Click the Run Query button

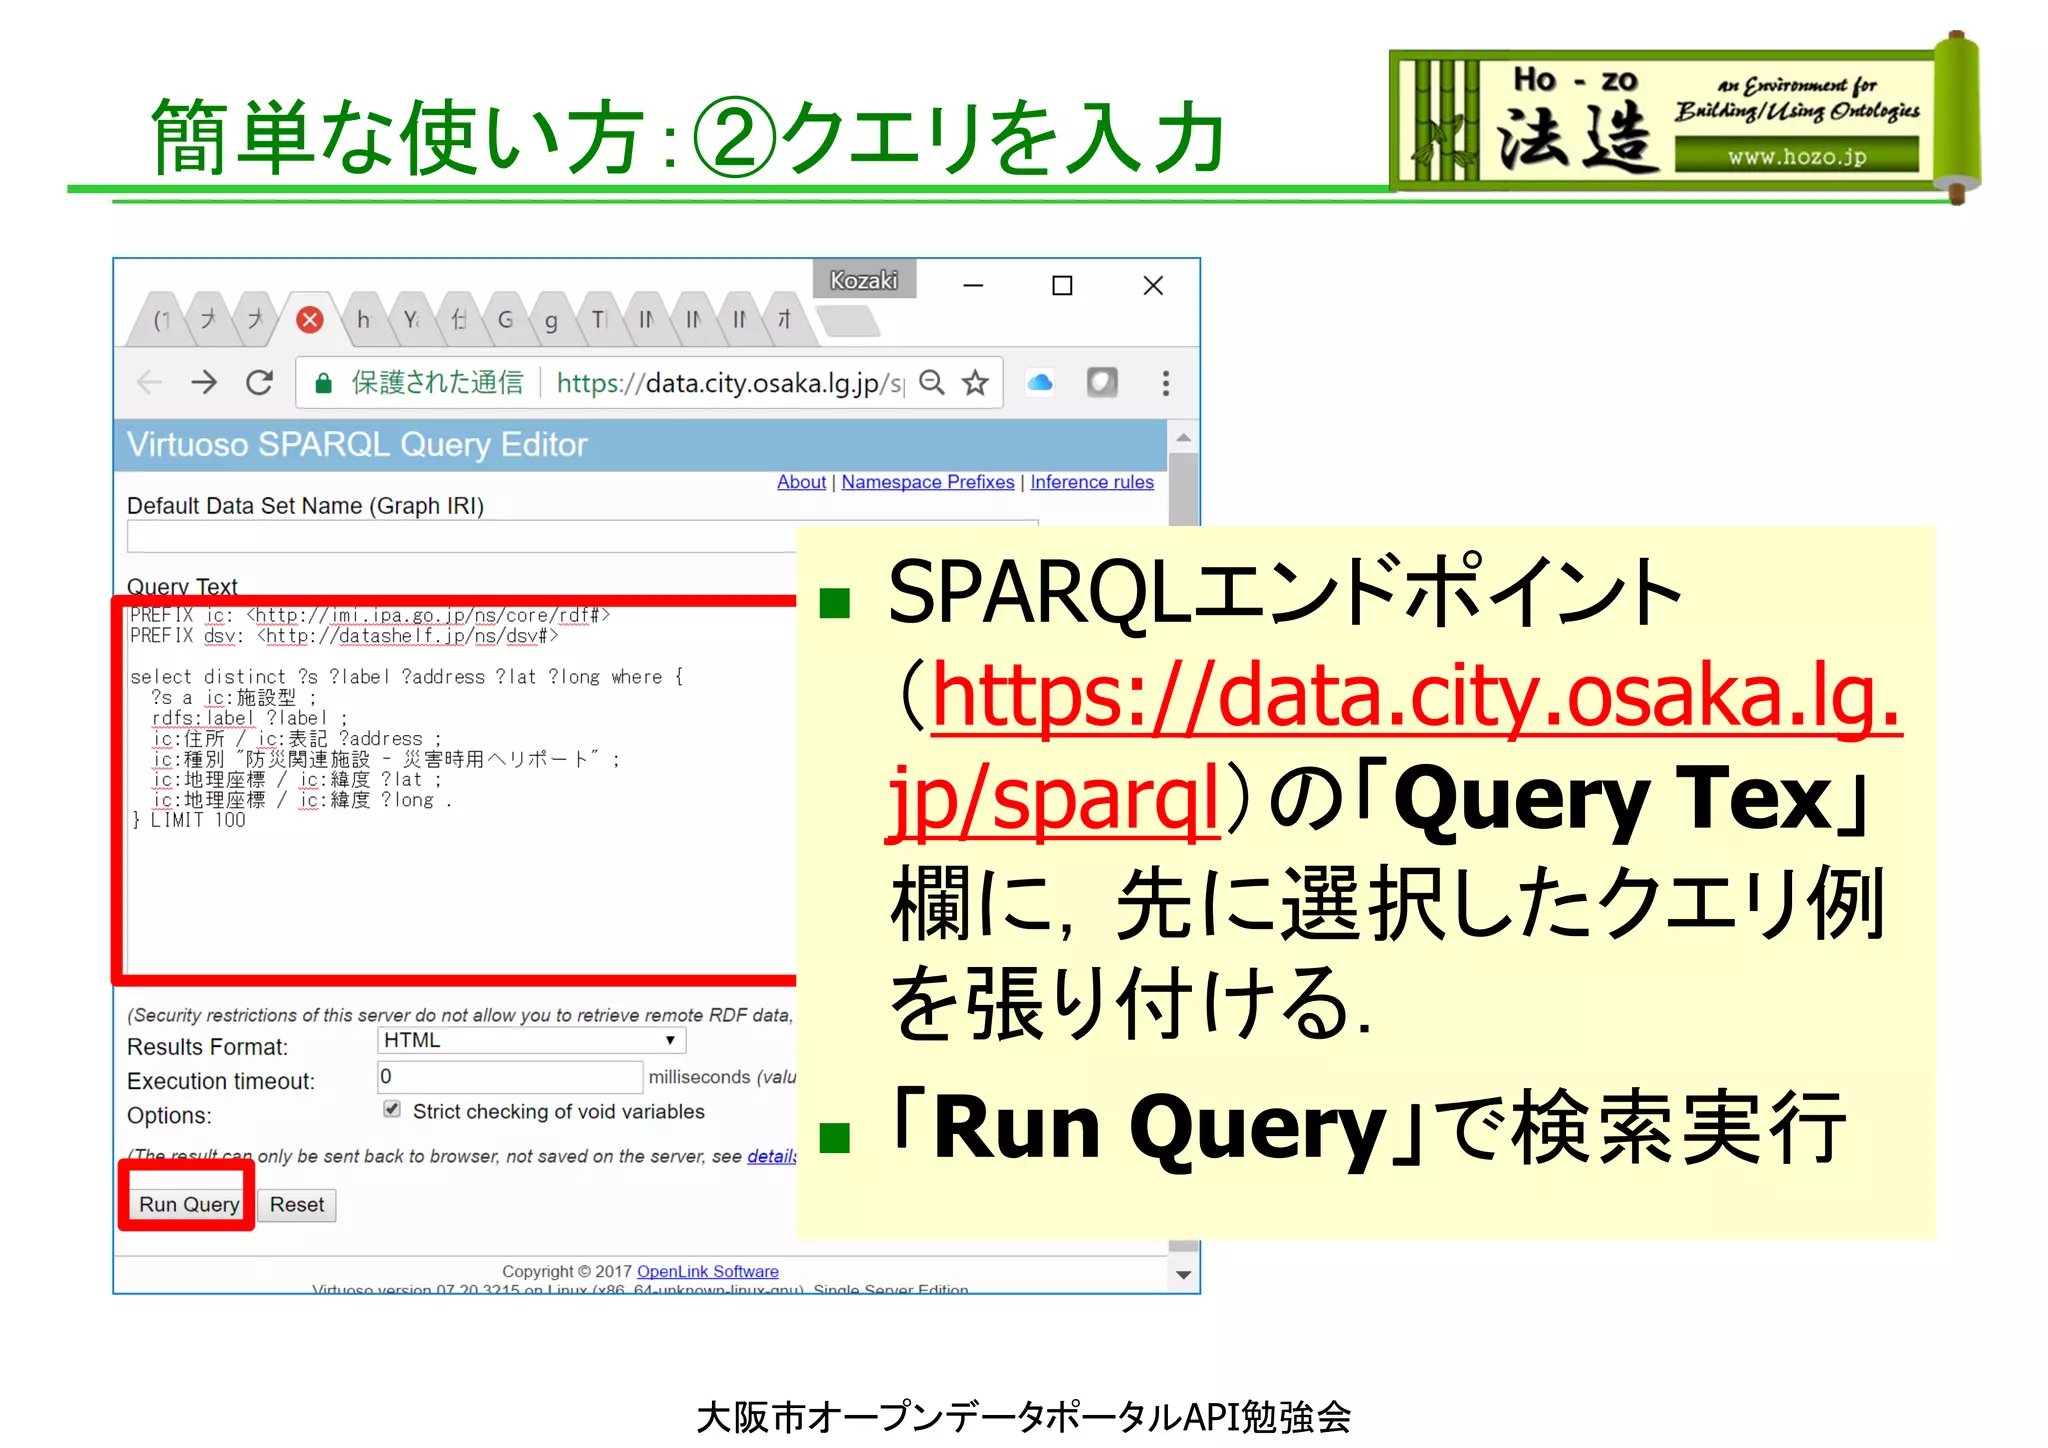[x=188, y=1205]
